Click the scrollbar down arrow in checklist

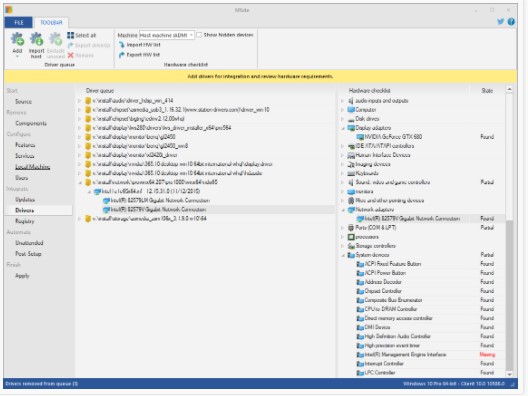[x=509, y=374]
